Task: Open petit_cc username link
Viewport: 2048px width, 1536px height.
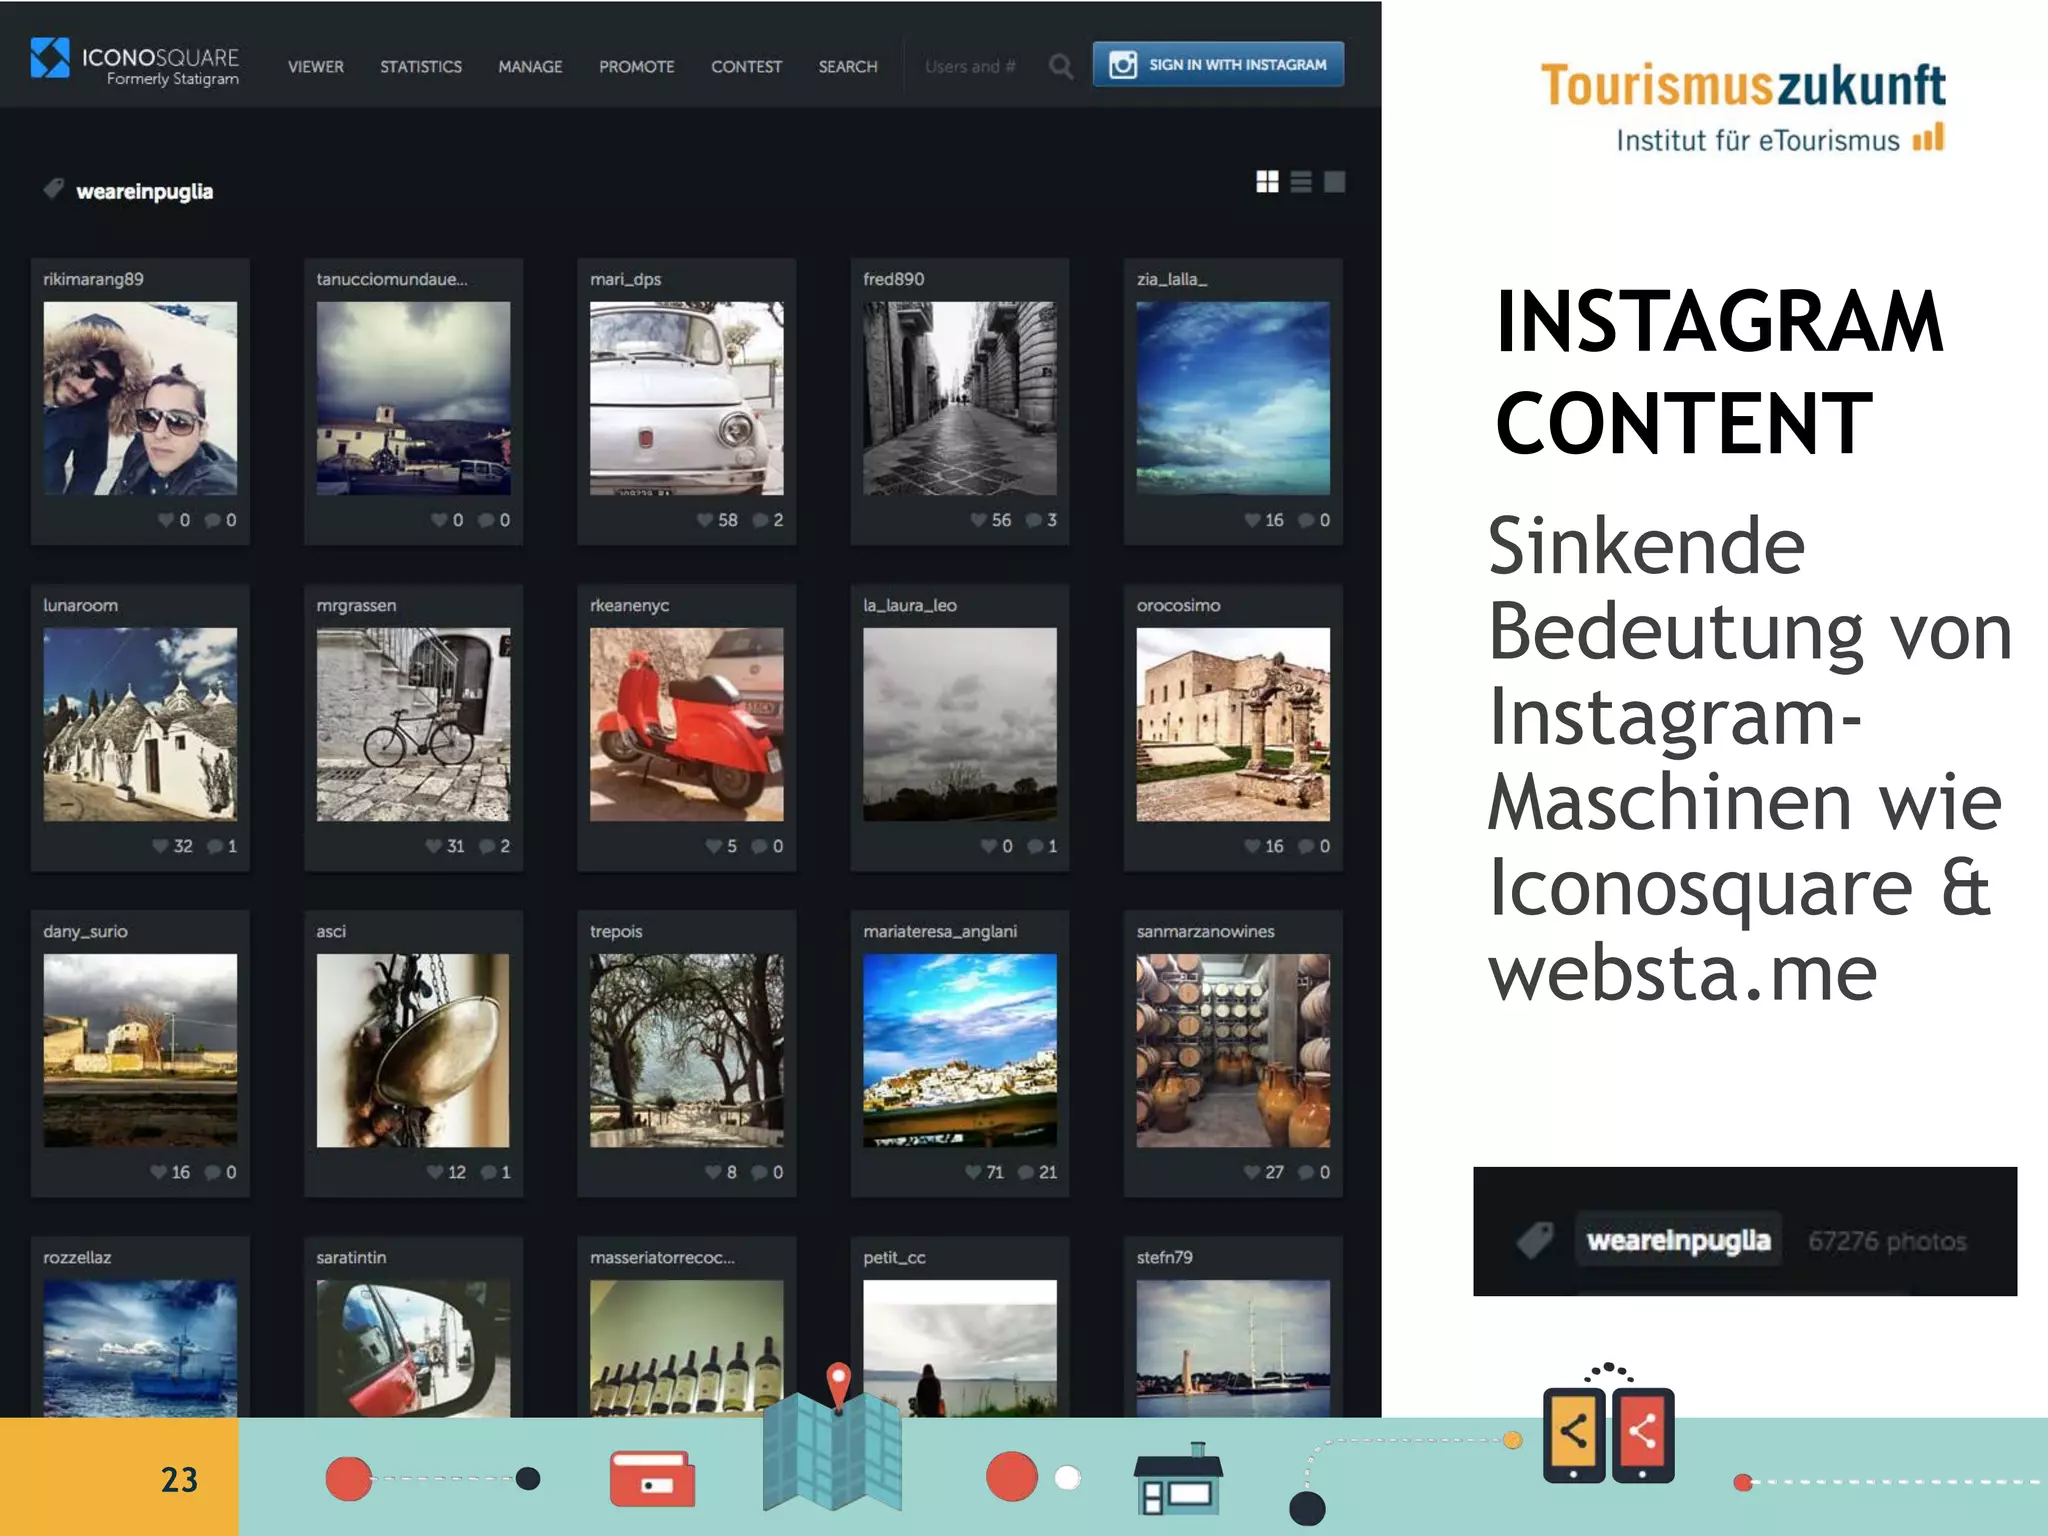Action: pyautogui.click(x=894, y=1257)
